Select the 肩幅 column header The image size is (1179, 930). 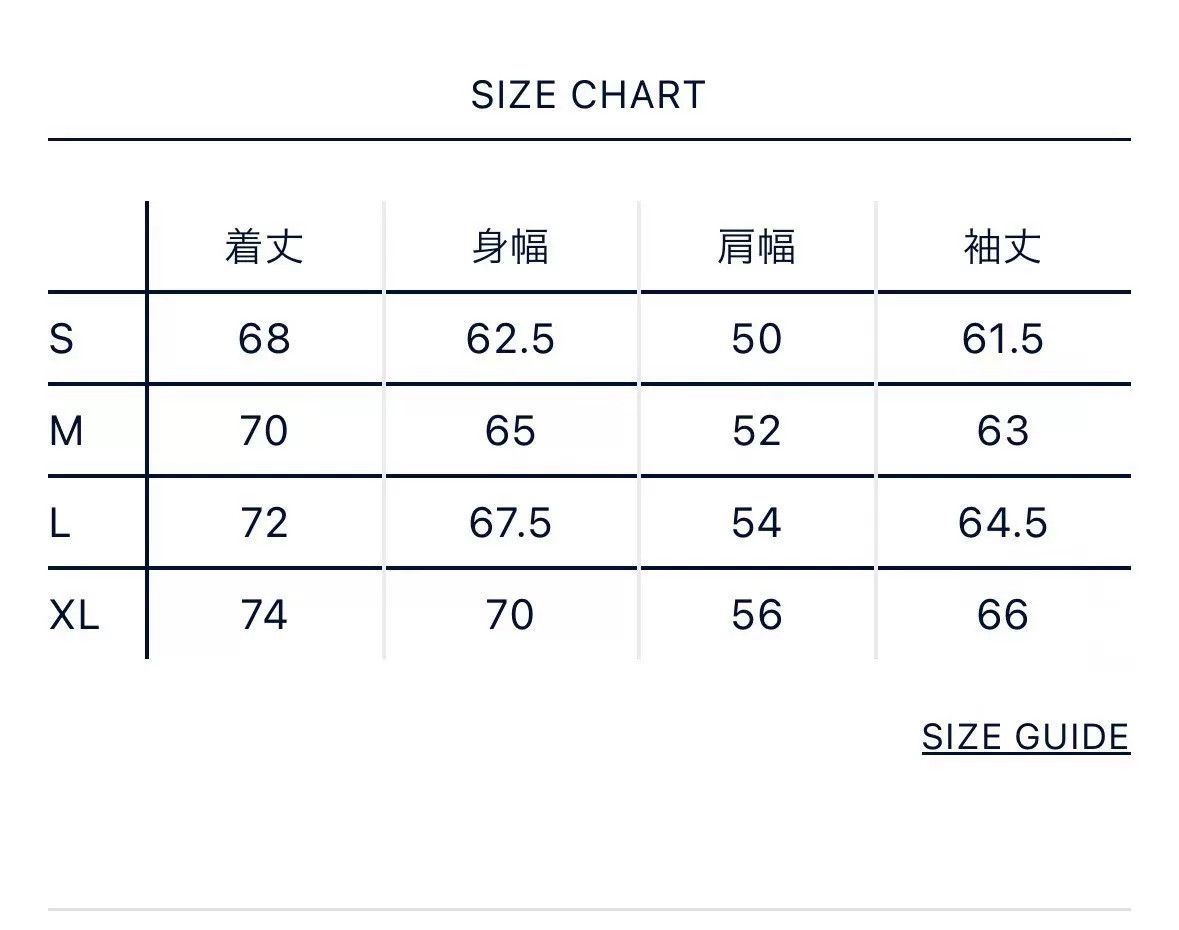coord(756,247)
